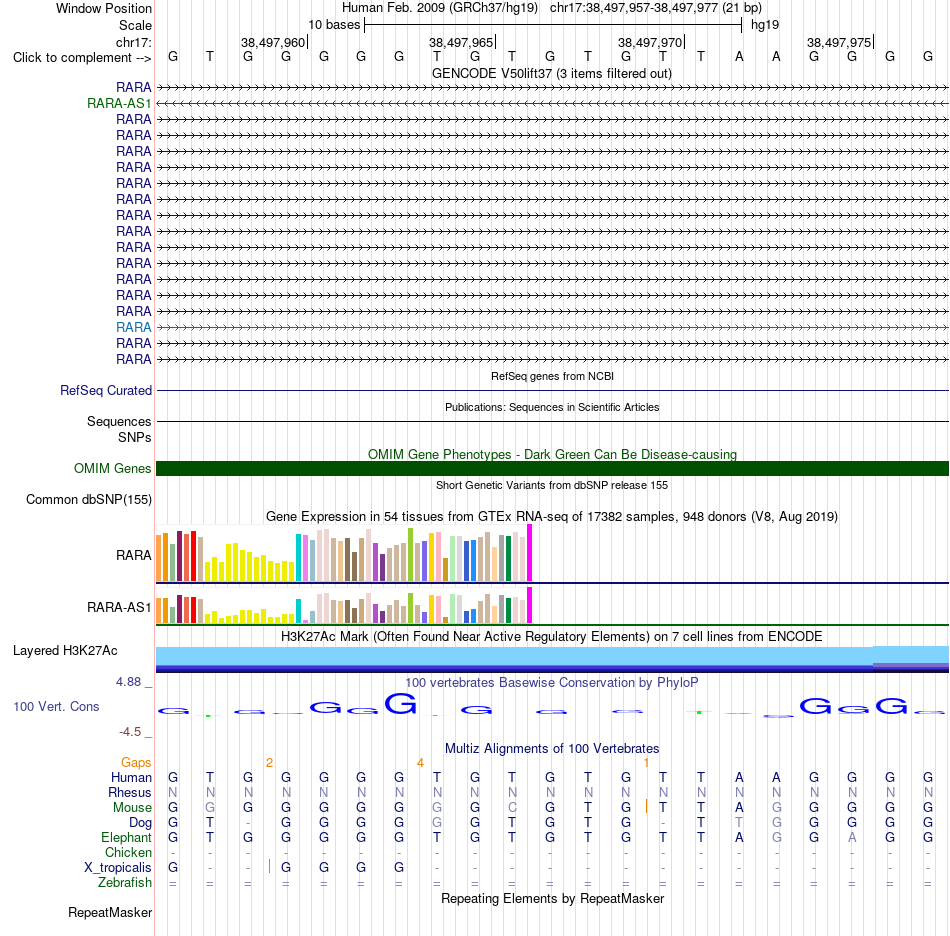
Task: Open '100 vertebrates Basewise Conservation by PhyloP' title
Action: [x=552, y=682]
